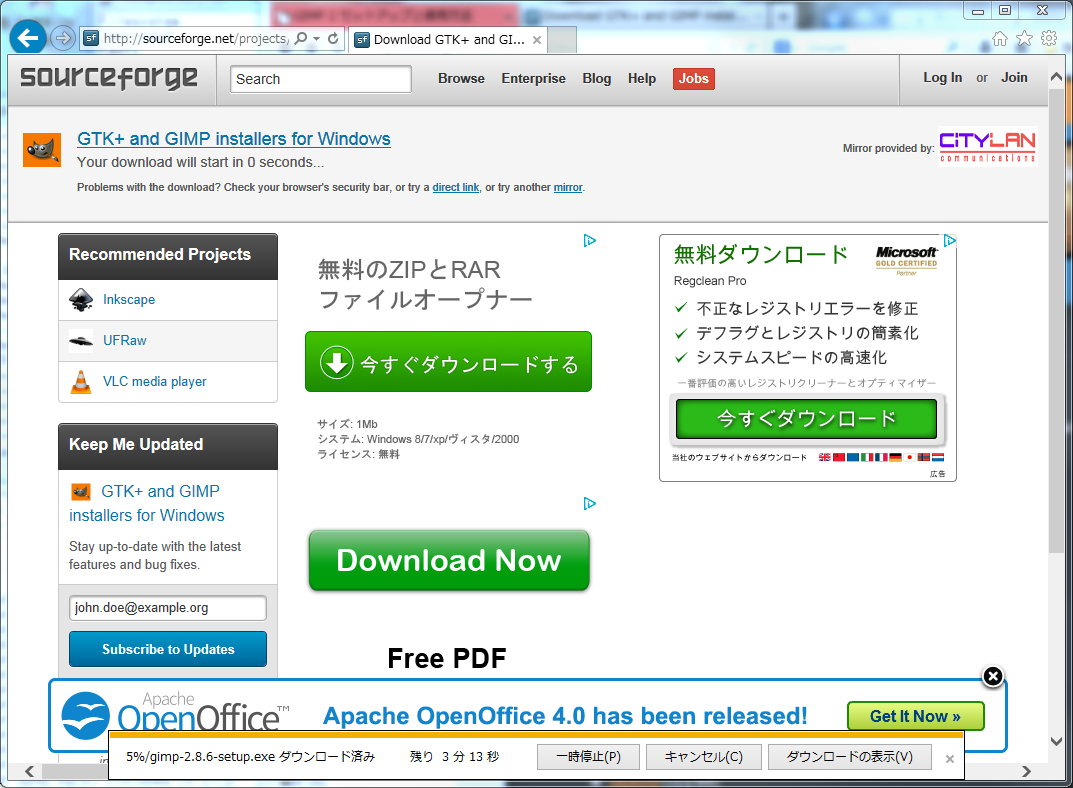
Task: Pause download with 一時停止(P) button
Action: (x=589, y=757)
